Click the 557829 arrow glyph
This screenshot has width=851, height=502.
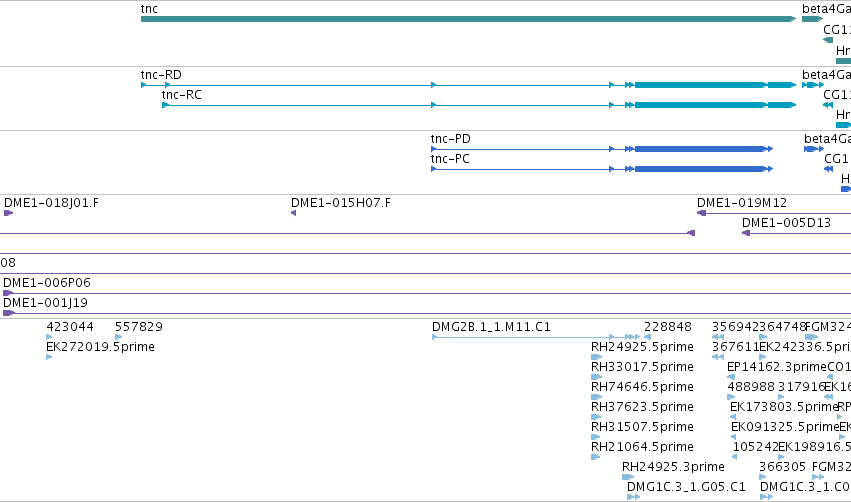click(x=119, y=337)
